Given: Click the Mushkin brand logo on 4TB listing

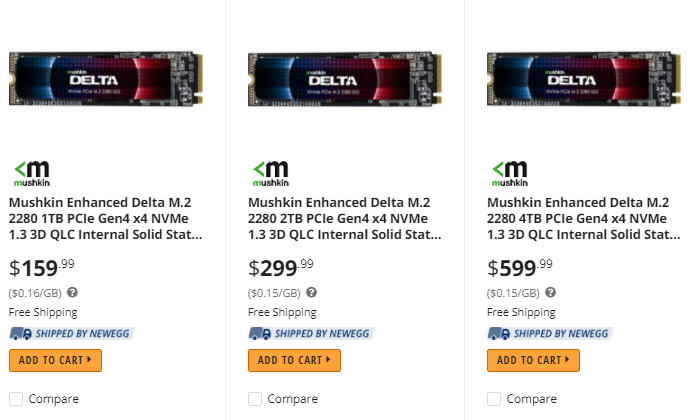Looking at the screenshot, I should tap(508, 173).
